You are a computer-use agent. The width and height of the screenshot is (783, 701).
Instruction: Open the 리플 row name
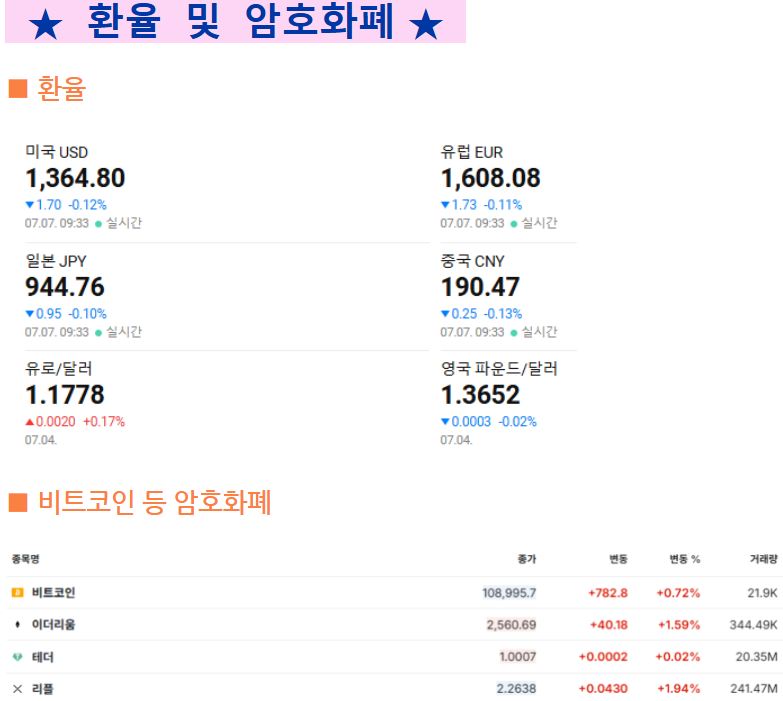(x=42, y=689)
